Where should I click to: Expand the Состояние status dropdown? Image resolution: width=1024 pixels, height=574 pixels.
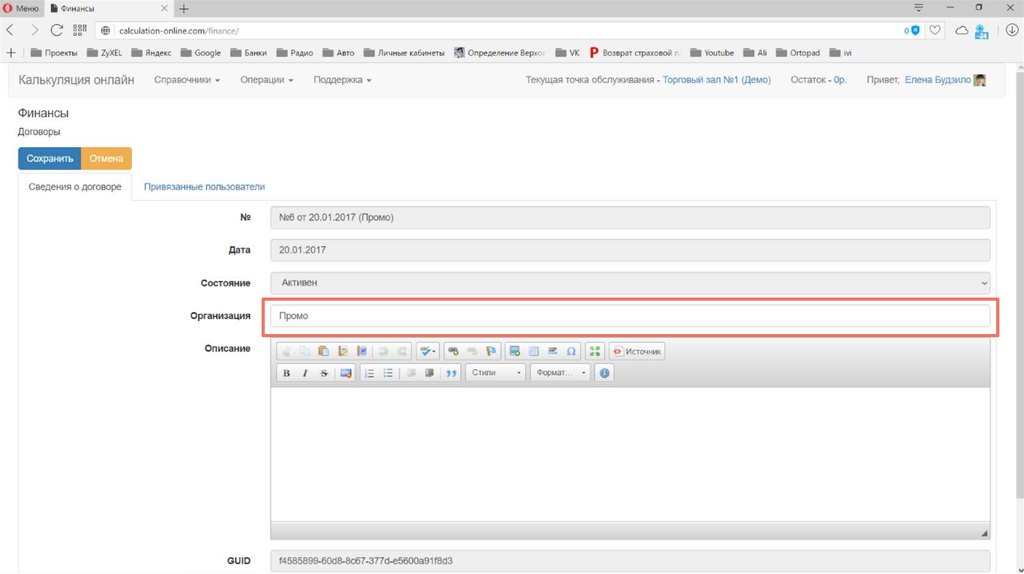(x=630, y=283)
